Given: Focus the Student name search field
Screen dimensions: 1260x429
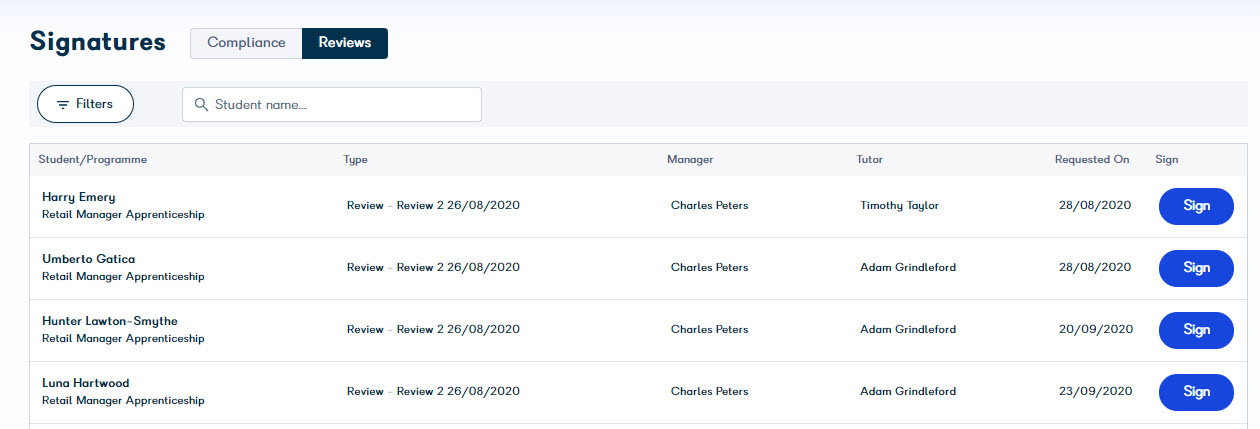Looking at the screenshot, I should [x=332, y=105].
